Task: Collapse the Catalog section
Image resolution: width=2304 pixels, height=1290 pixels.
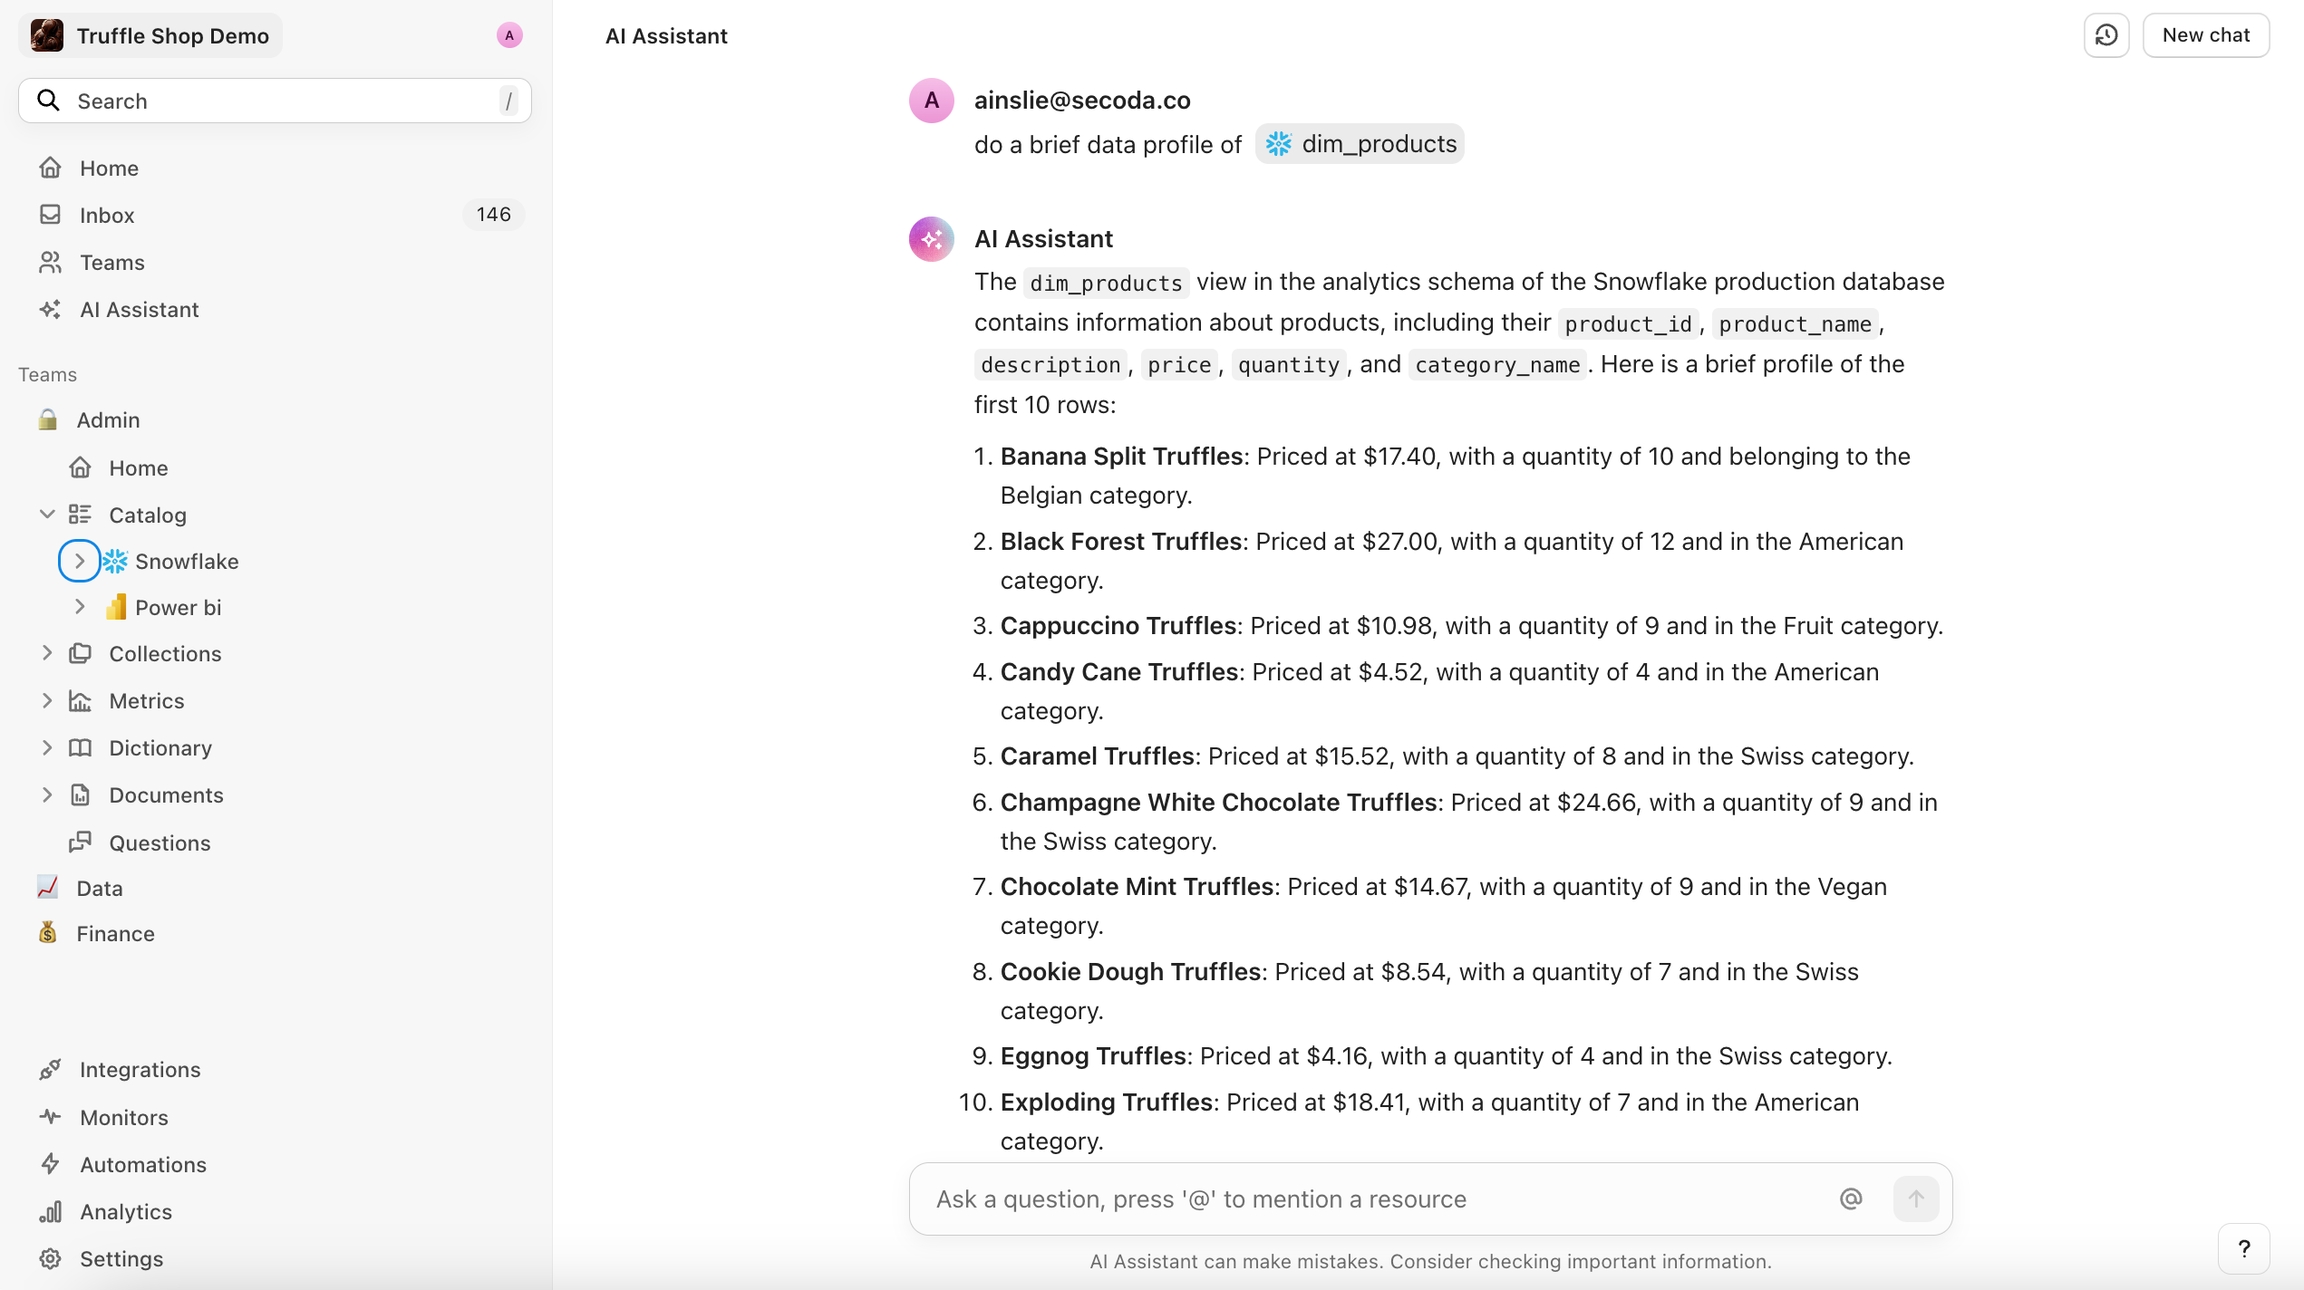Action: [47, 515]
